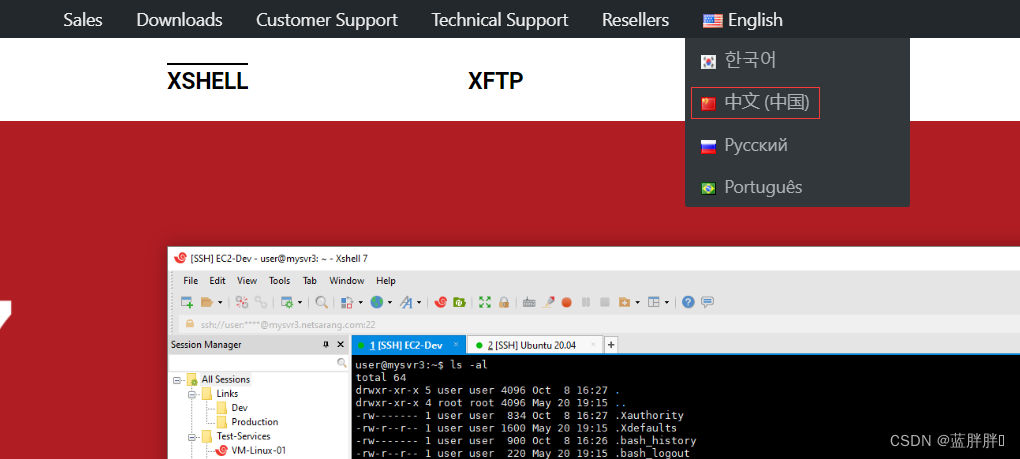Click the session Properties gear-window icon
The width and height of the screenshot is (1020, 459).
pos(287,302)
